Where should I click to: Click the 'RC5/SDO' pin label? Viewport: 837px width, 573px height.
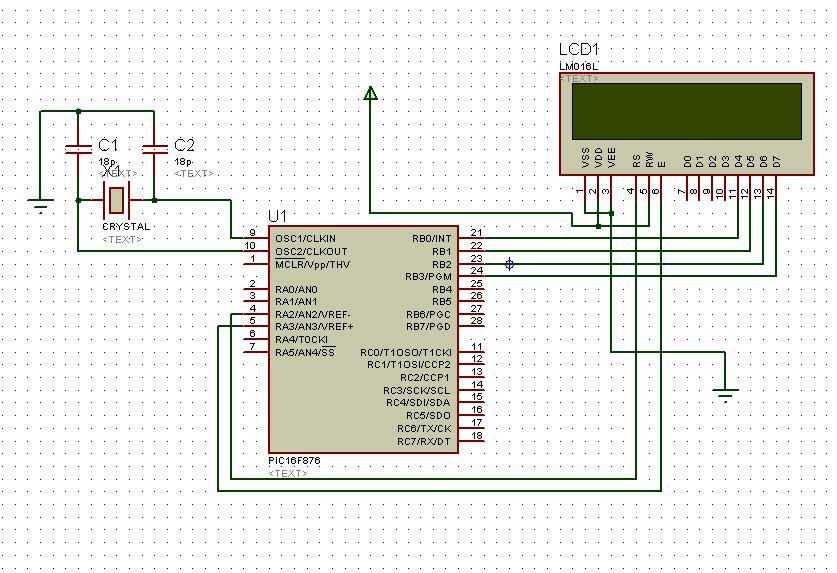pyautogui.click(x=429, y=415)
